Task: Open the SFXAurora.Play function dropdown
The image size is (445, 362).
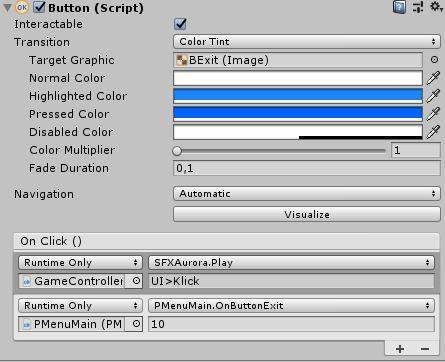Action: click(x=291, y=263)
